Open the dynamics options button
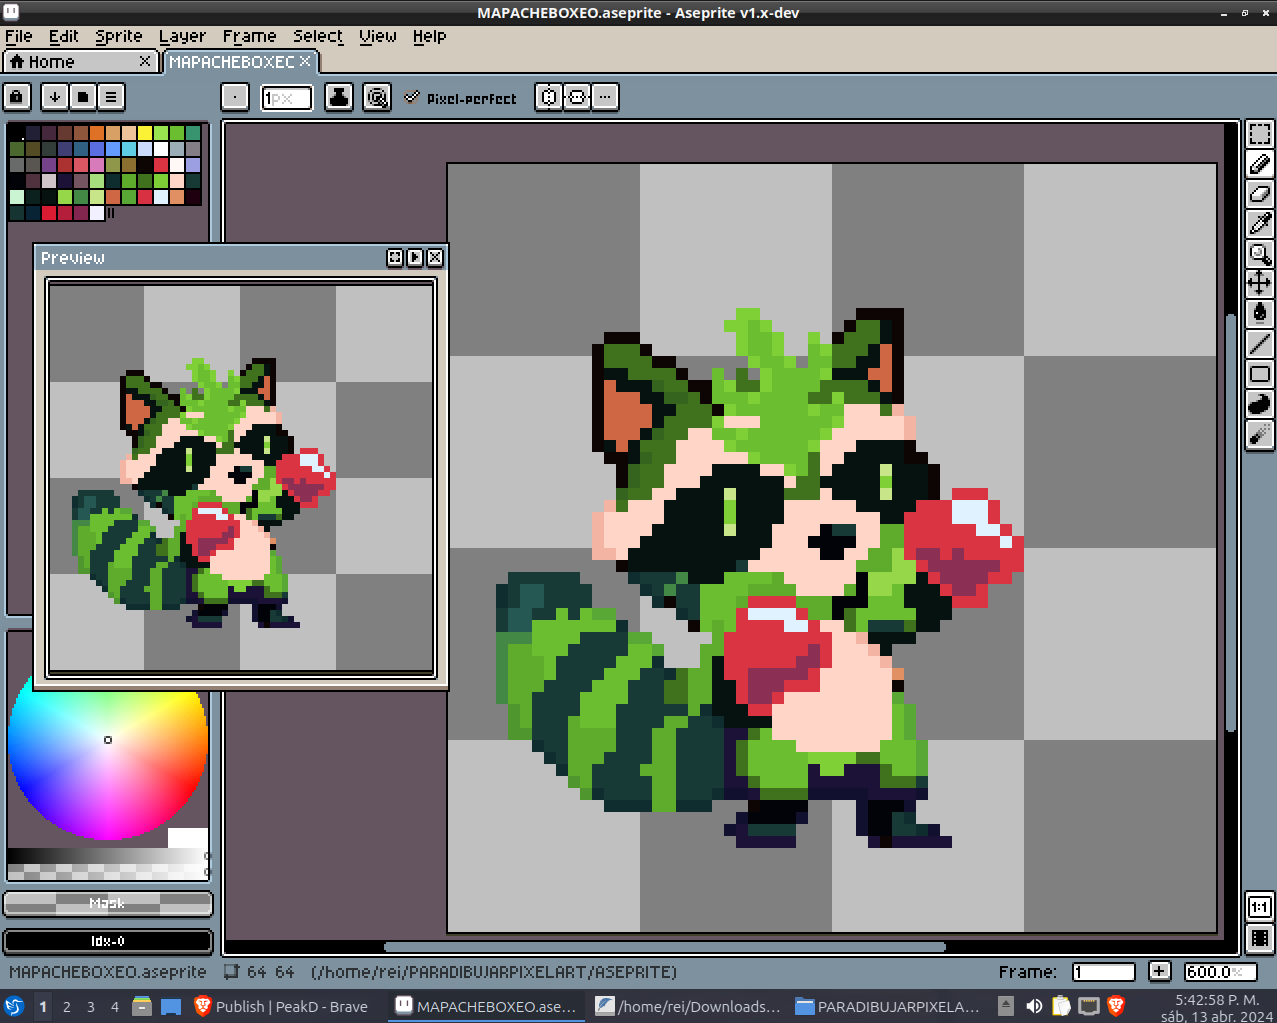 (x=377, y=97)
